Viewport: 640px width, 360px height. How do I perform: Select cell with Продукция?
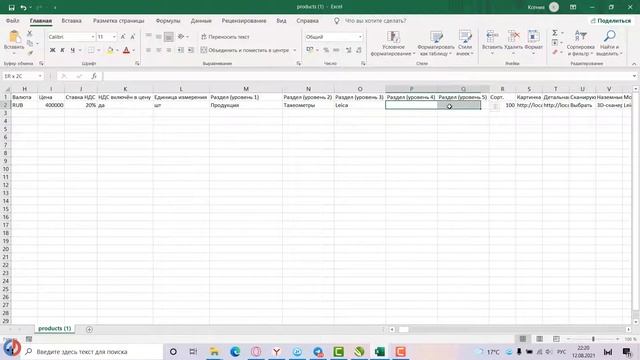(x=246, y=105)
